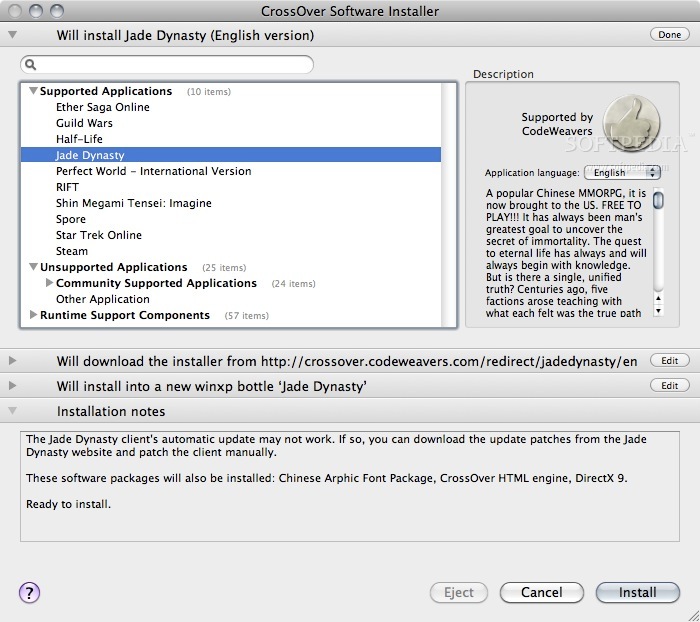Click the application list vertical scrollbar
Viewport: 700px width, 622px height.
click(x=449, y=205)
